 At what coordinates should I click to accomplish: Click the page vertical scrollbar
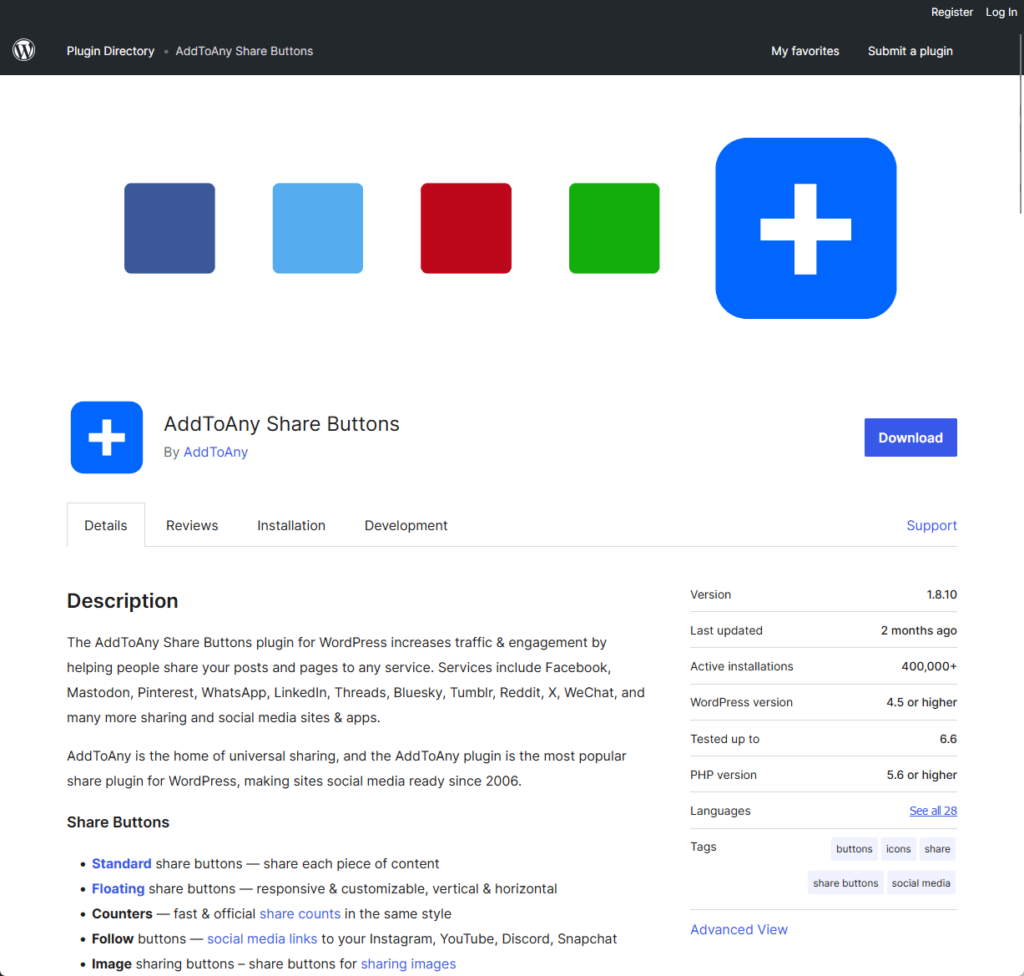[1020, 123]
